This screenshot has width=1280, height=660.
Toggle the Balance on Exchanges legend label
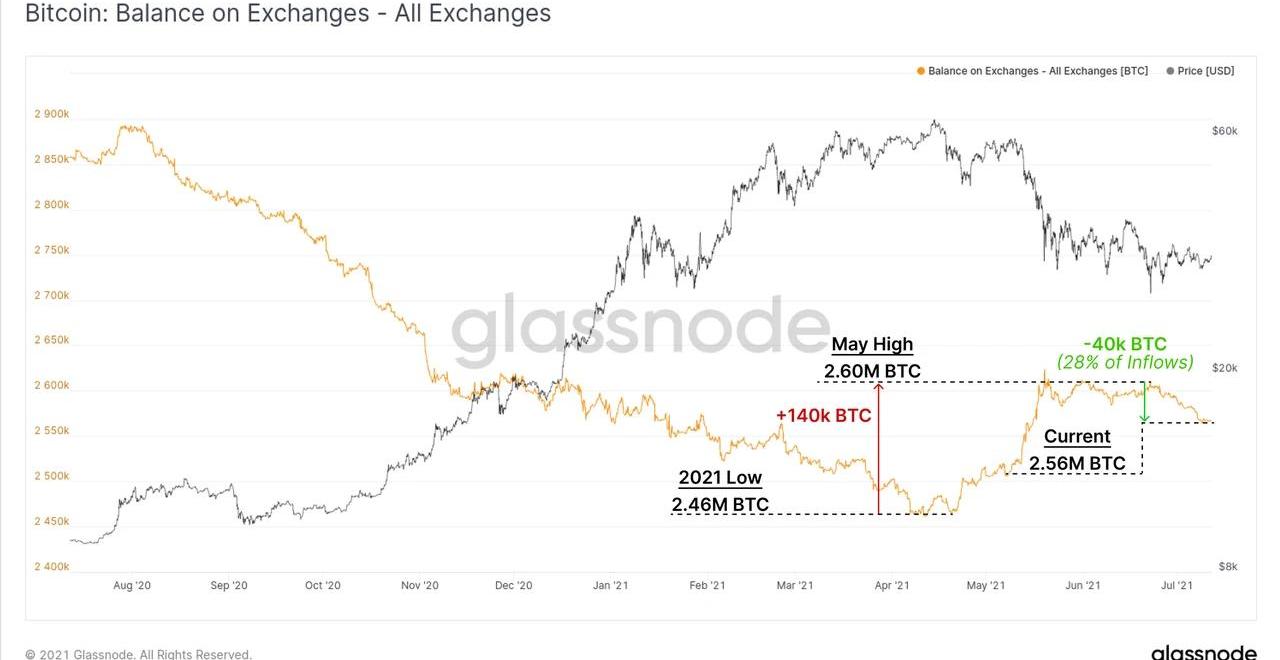1037,71
